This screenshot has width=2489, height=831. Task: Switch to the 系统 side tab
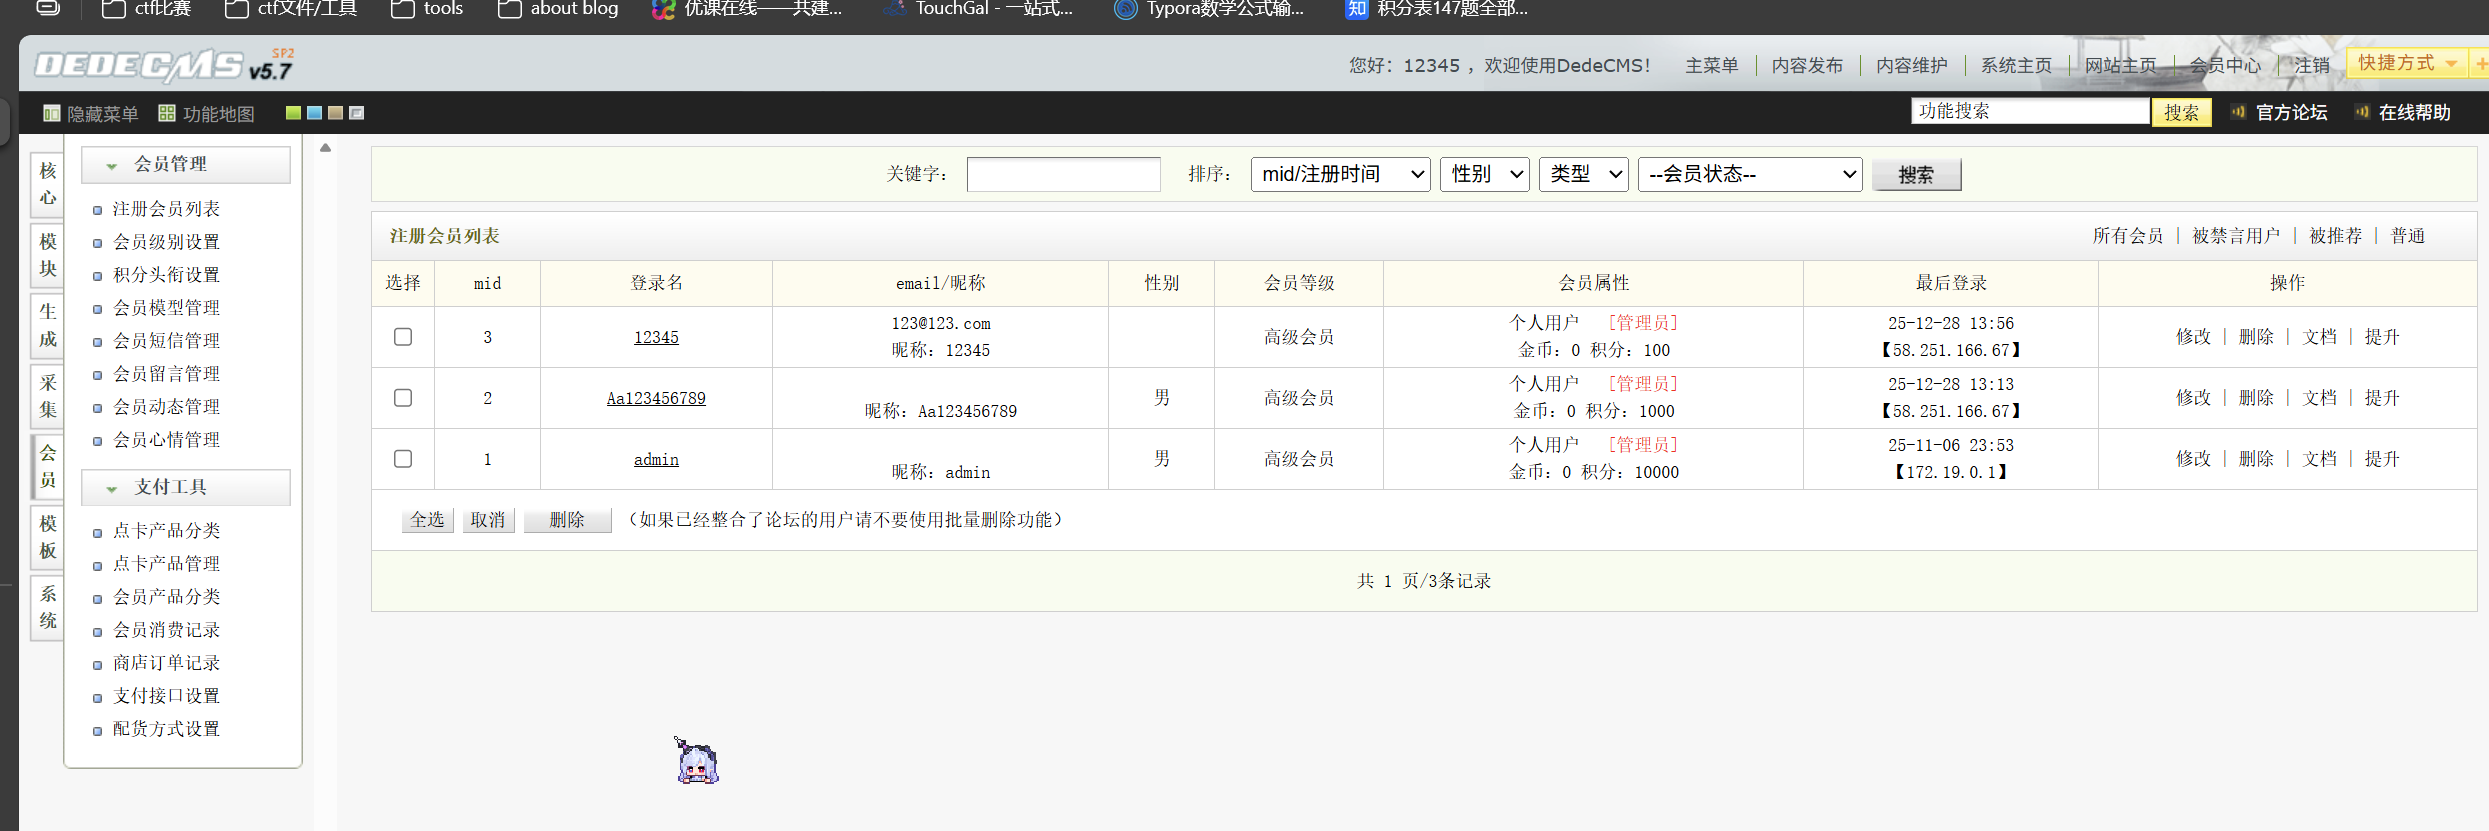click(48, 608)
